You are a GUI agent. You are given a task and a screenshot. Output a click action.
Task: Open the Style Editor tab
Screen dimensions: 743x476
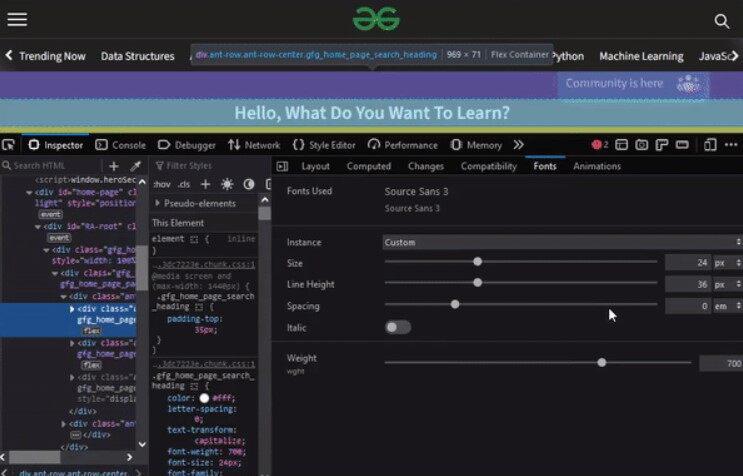click(x=324, y=145)
